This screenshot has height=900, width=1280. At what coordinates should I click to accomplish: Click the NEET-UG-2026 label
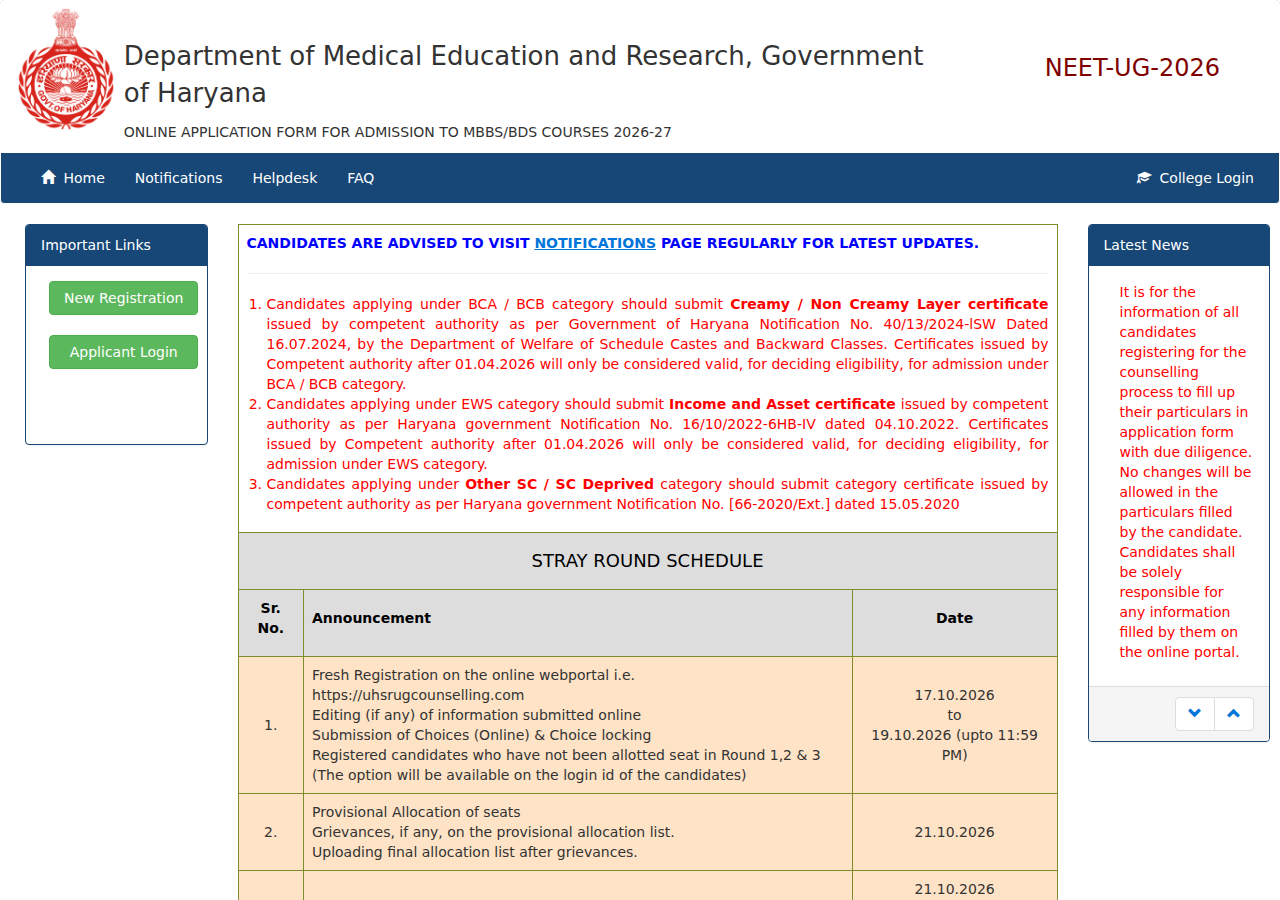pyautogui.click(x=1132, y=68)
